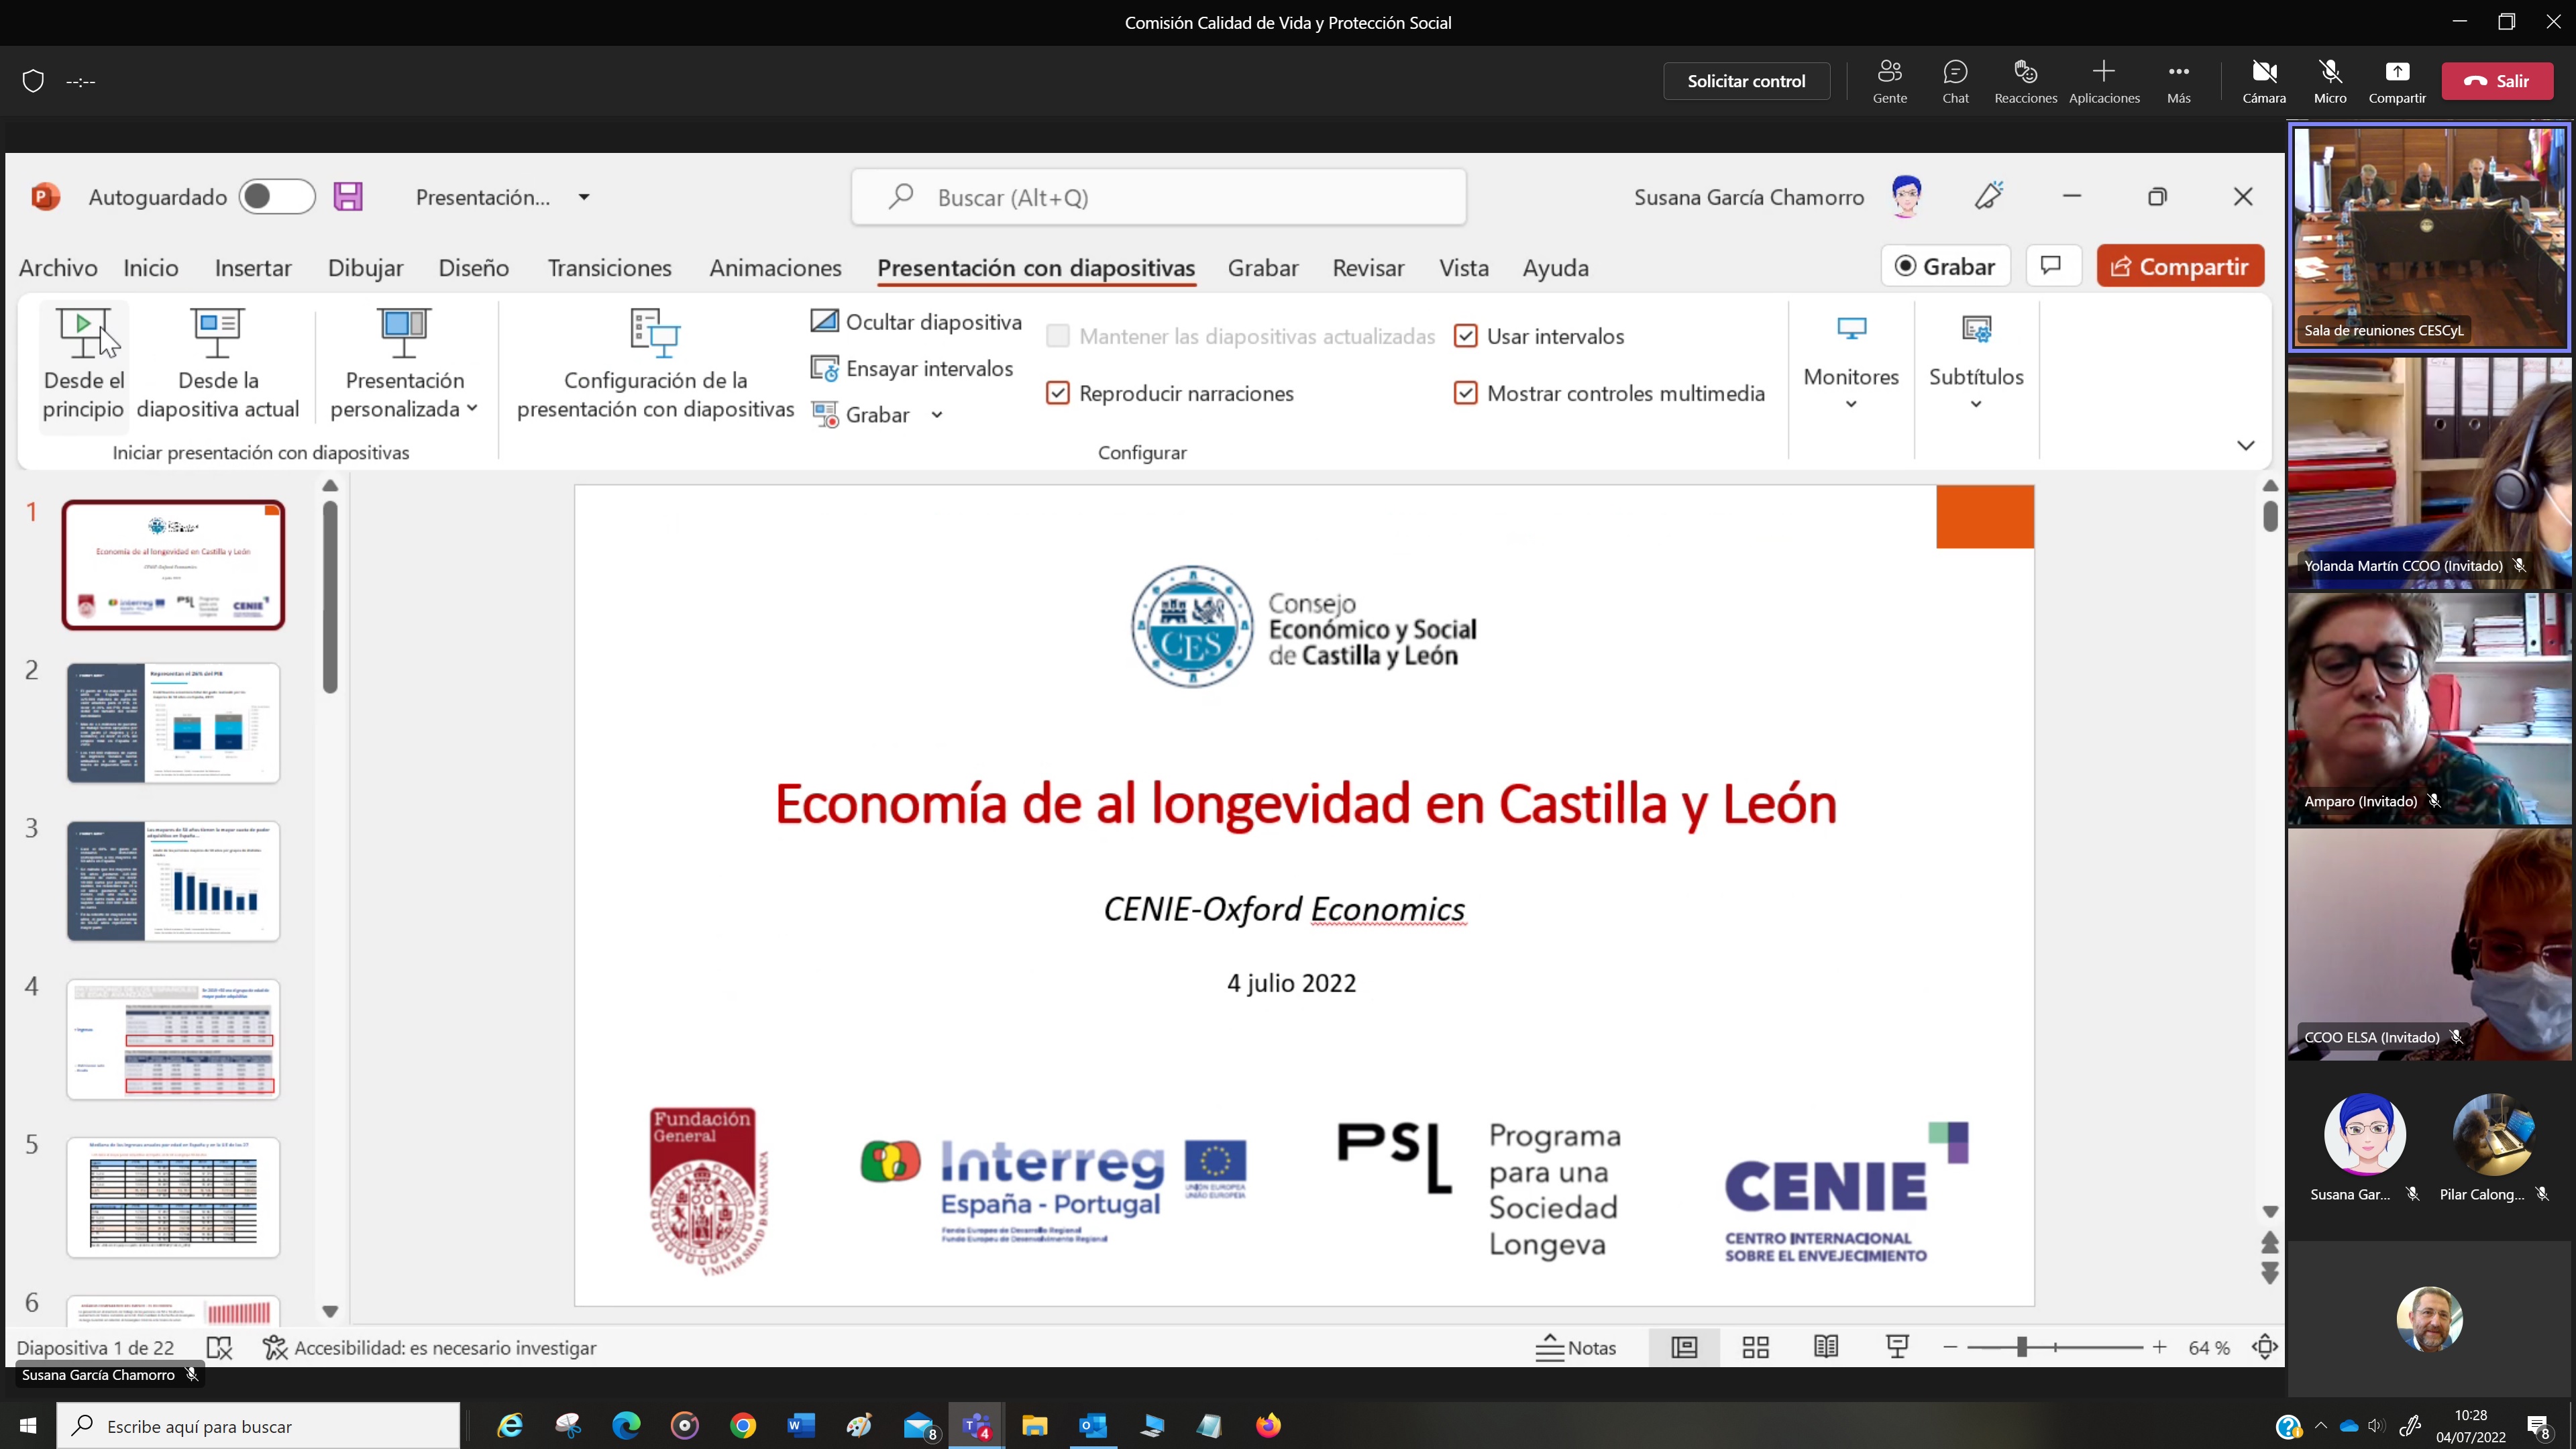This screenshot has height=1449, width=2576.
Task: Click Ensayar intervalos
Action: [x=912, y=368]
